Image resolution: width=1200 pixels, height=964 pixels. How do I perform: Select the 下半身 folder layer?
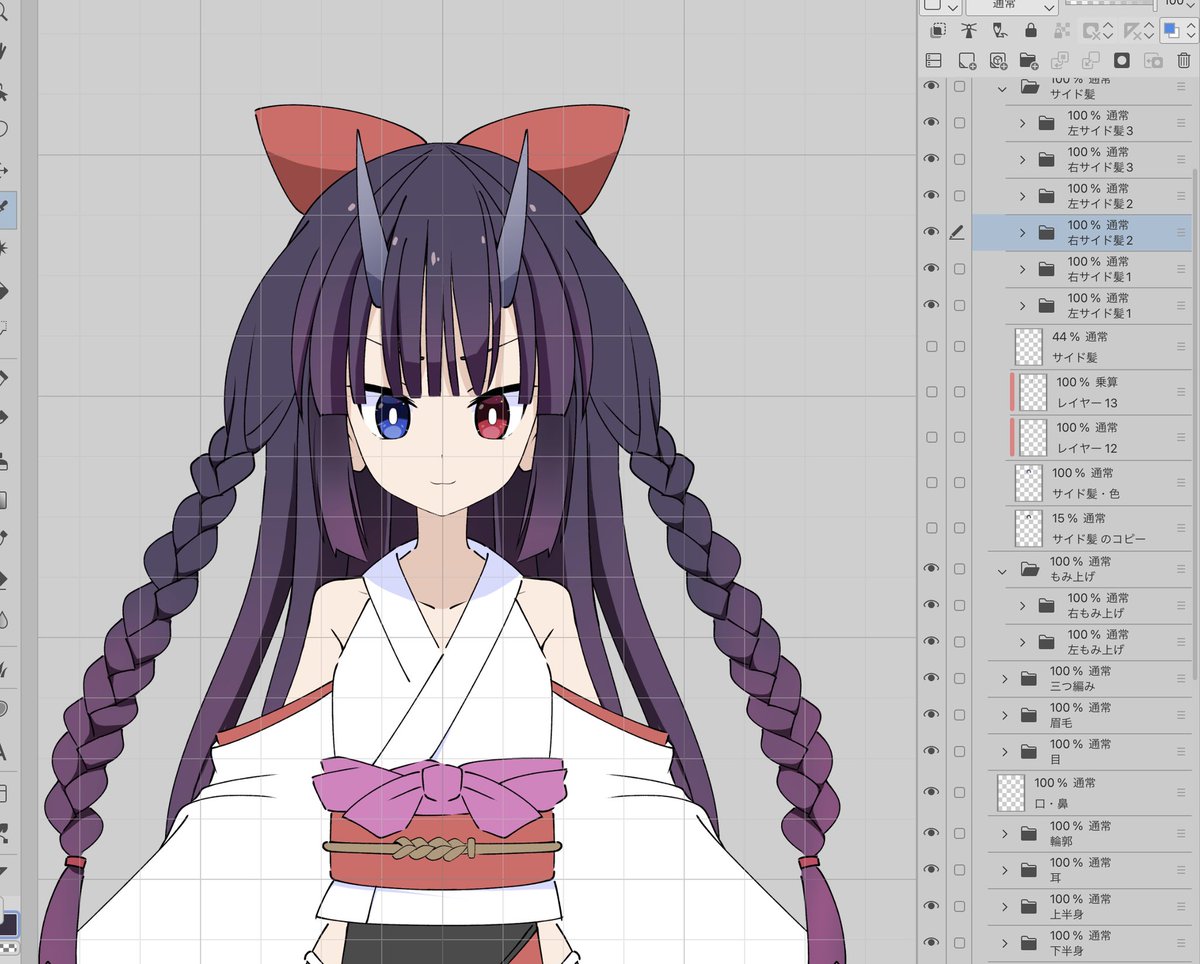1081,942
